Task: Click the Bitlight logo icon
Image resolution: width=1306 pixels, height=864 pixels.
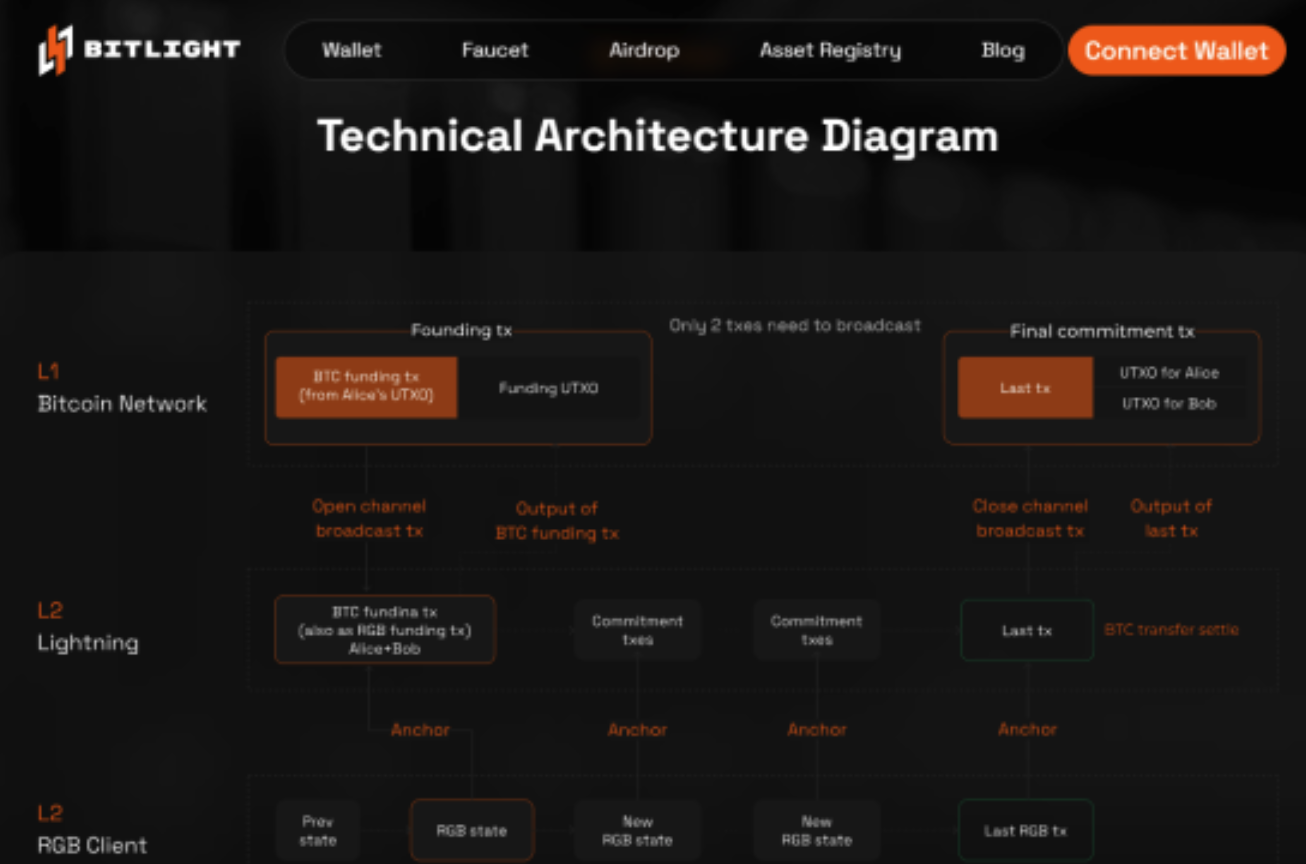Action: (x=56, y=50)
